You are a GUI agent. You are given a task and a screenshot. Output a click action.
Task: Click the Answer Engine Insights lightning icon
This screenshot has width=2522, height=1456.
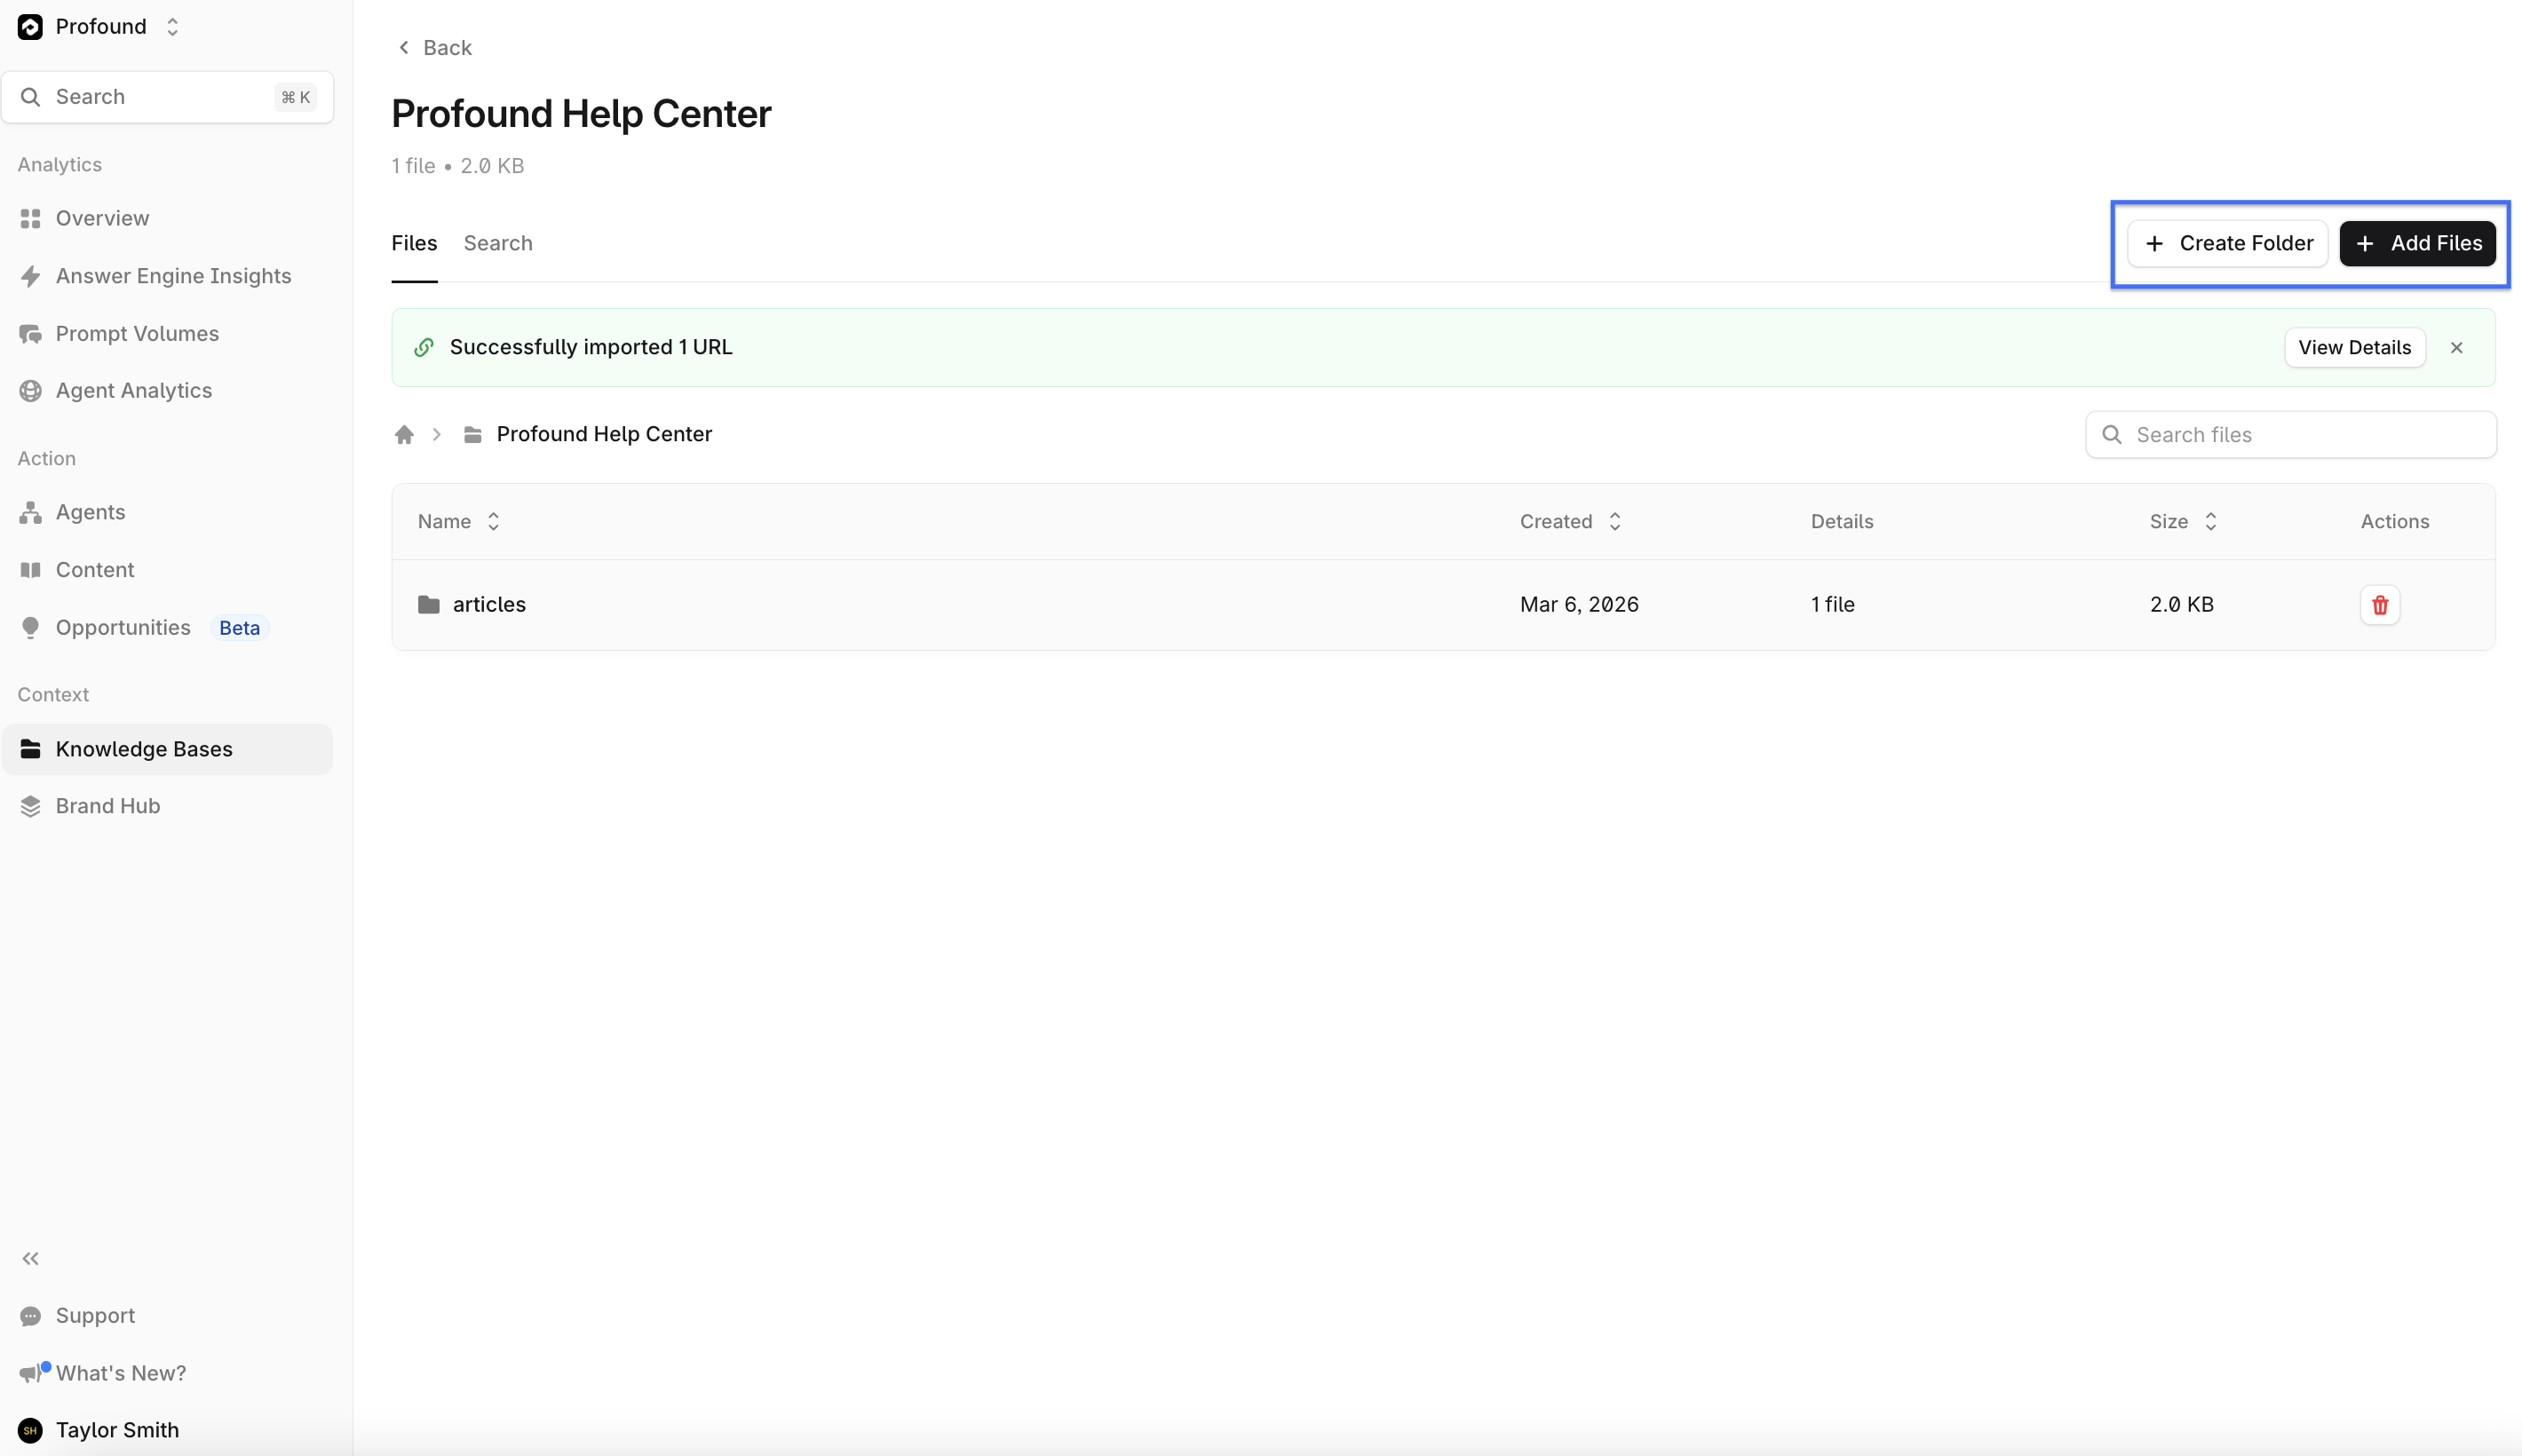click(30, 276)
